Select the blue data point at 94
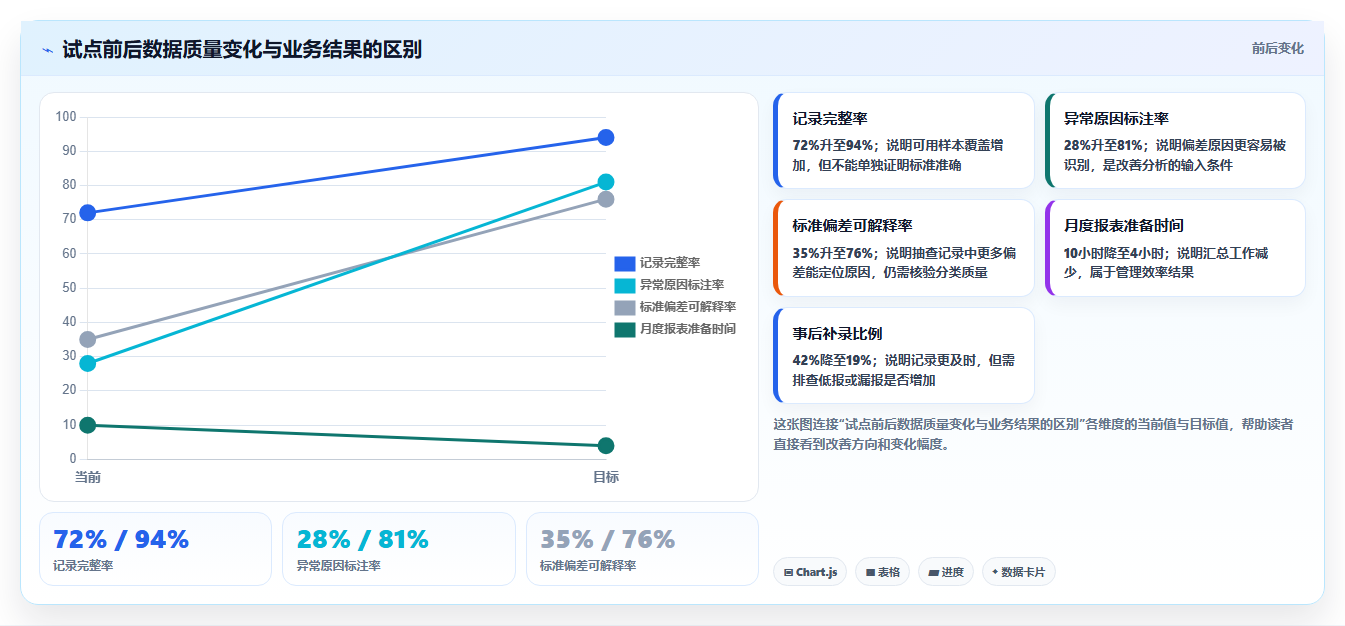The width and height of the screenshot is (1345, 626). 606,137
